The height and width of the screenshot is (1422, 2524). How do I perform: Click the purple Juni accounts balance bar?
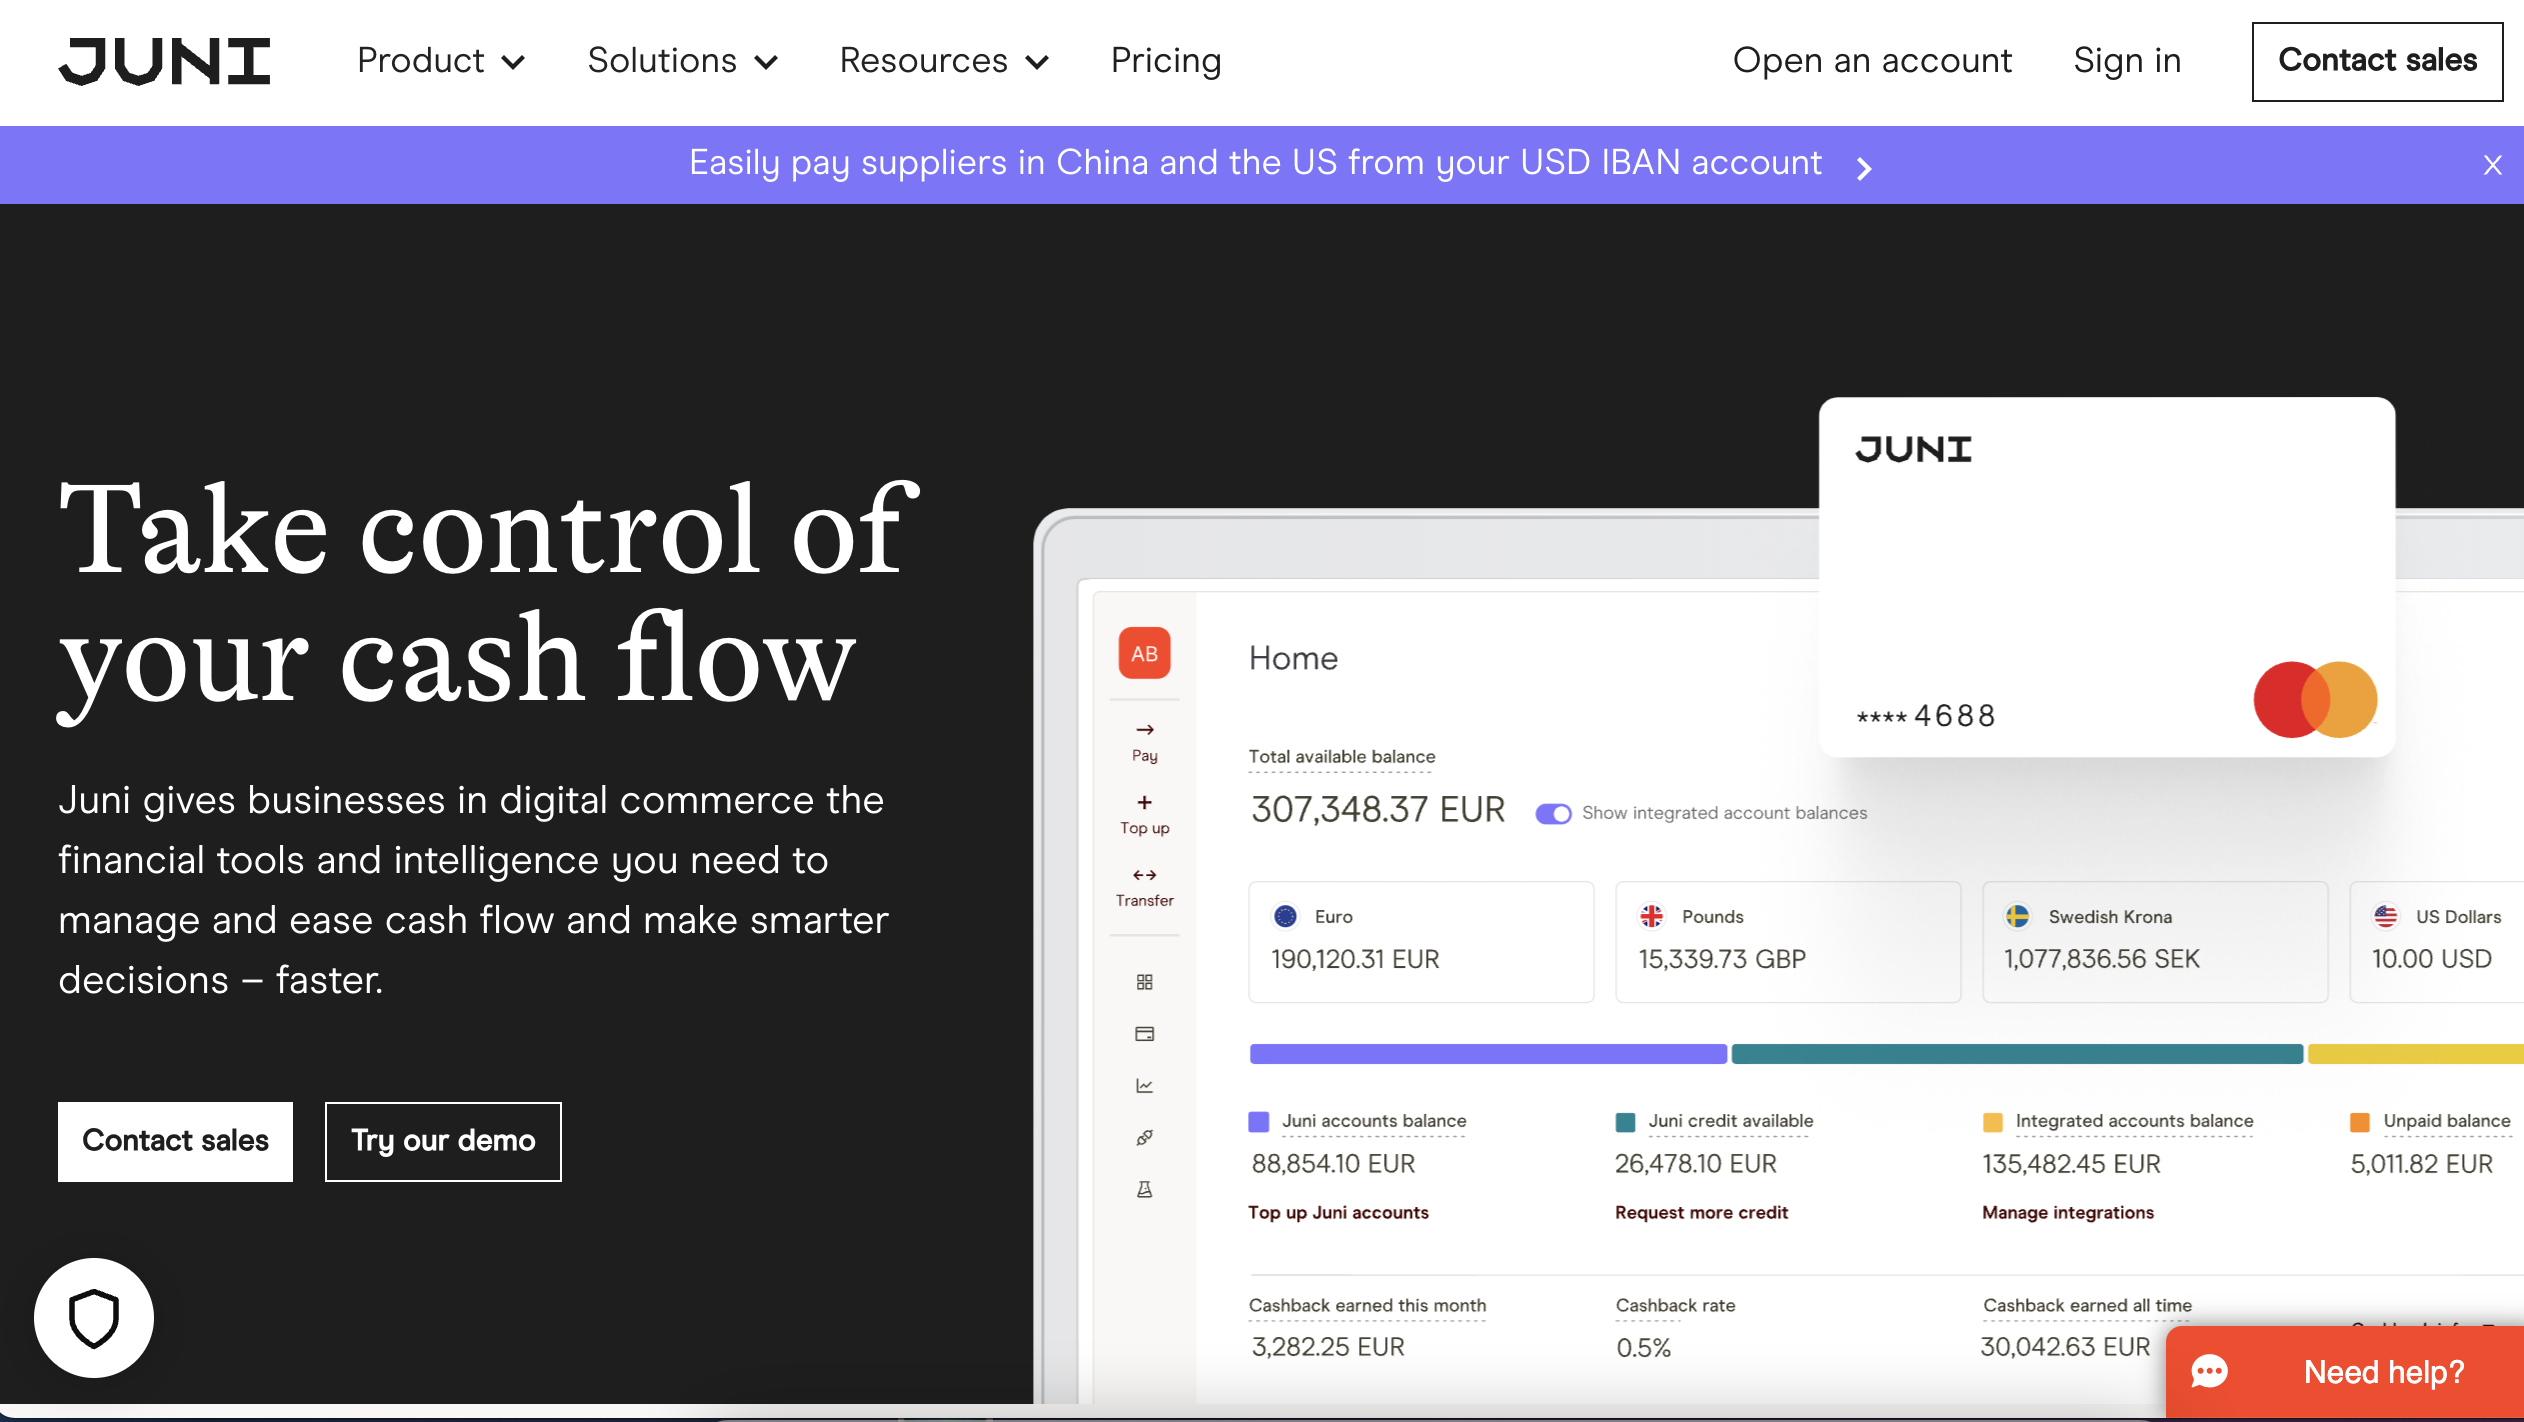pyautogui.click(x=1487, y=1054)
